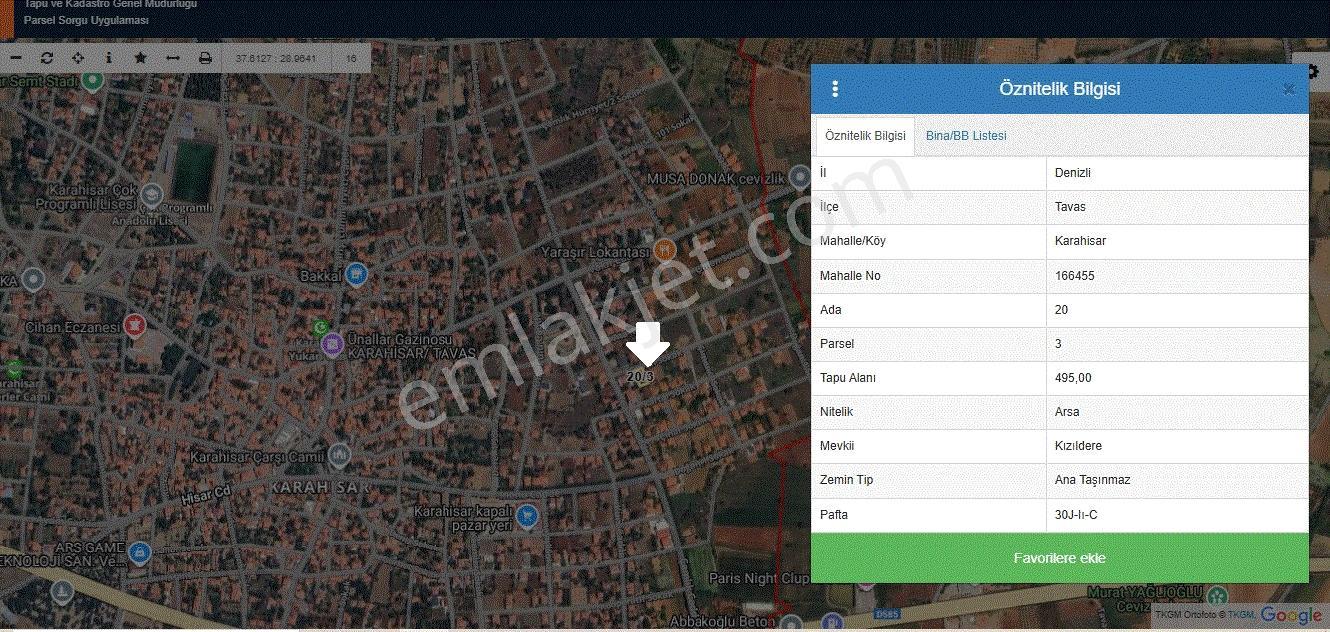Open favorites star icon in toolbar

coord(140,58)
